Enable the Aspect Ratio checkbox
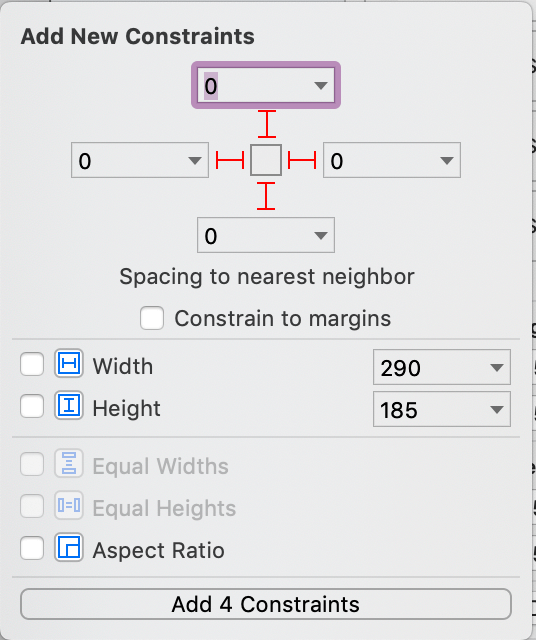The image size is (536, 640). (x=32, y=548)
